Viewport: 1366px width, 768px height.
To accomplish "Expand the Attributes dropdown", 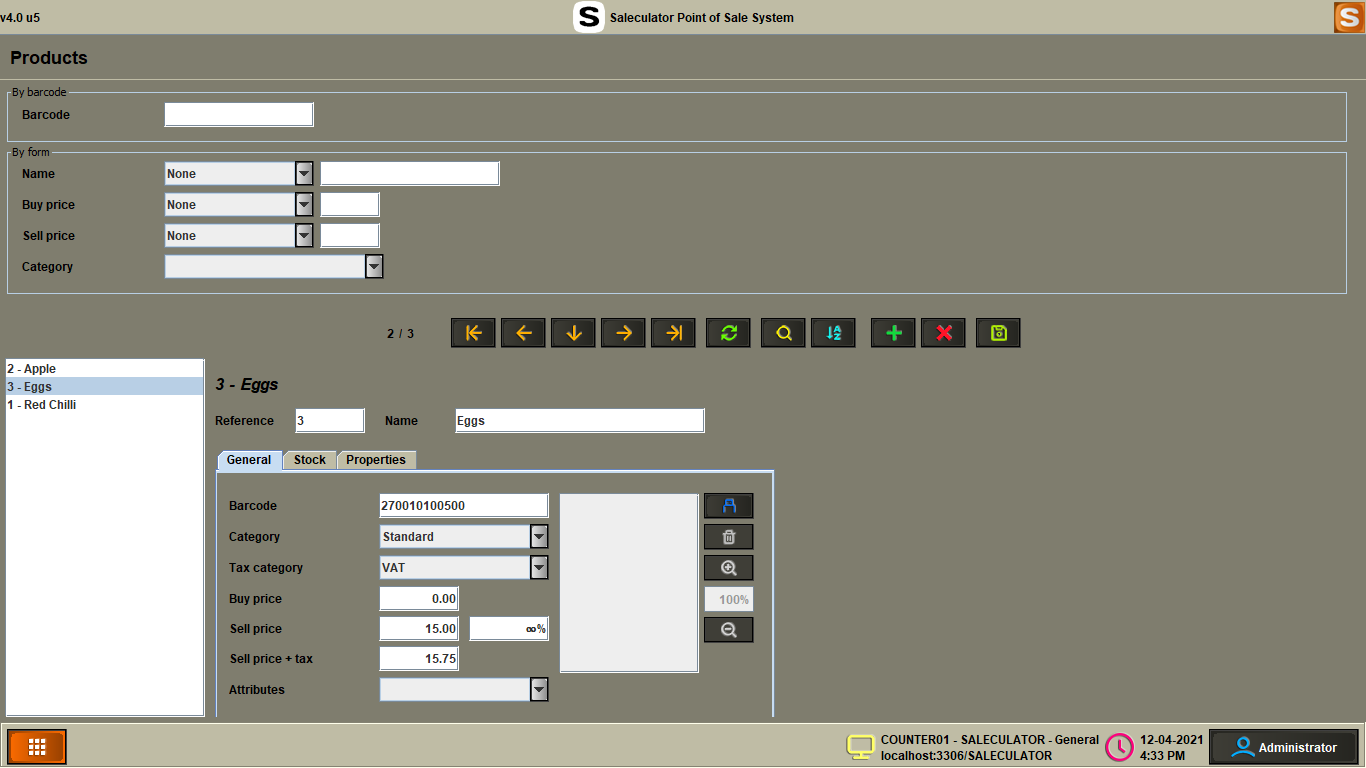I will [x=539, y=690].
